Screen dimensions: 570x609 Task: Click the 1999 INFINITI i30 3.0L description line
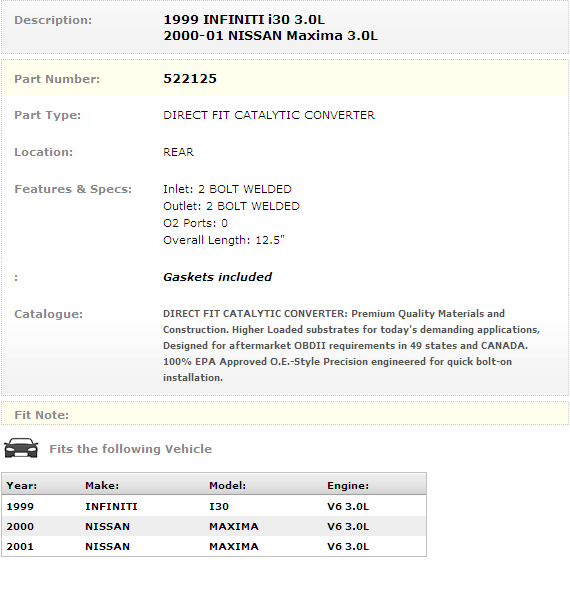click(244, 20)
